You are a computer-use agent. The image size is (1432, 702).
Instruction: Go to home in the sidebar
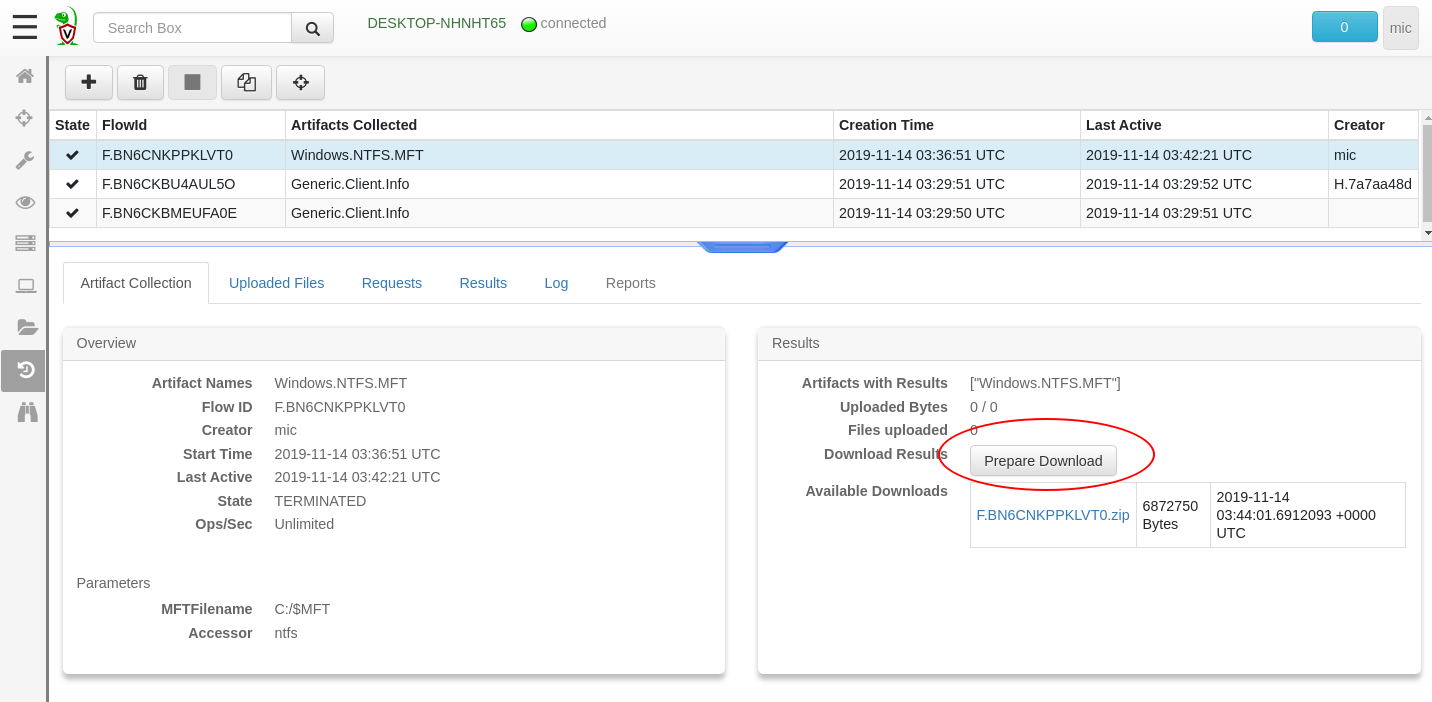[25, 76]
